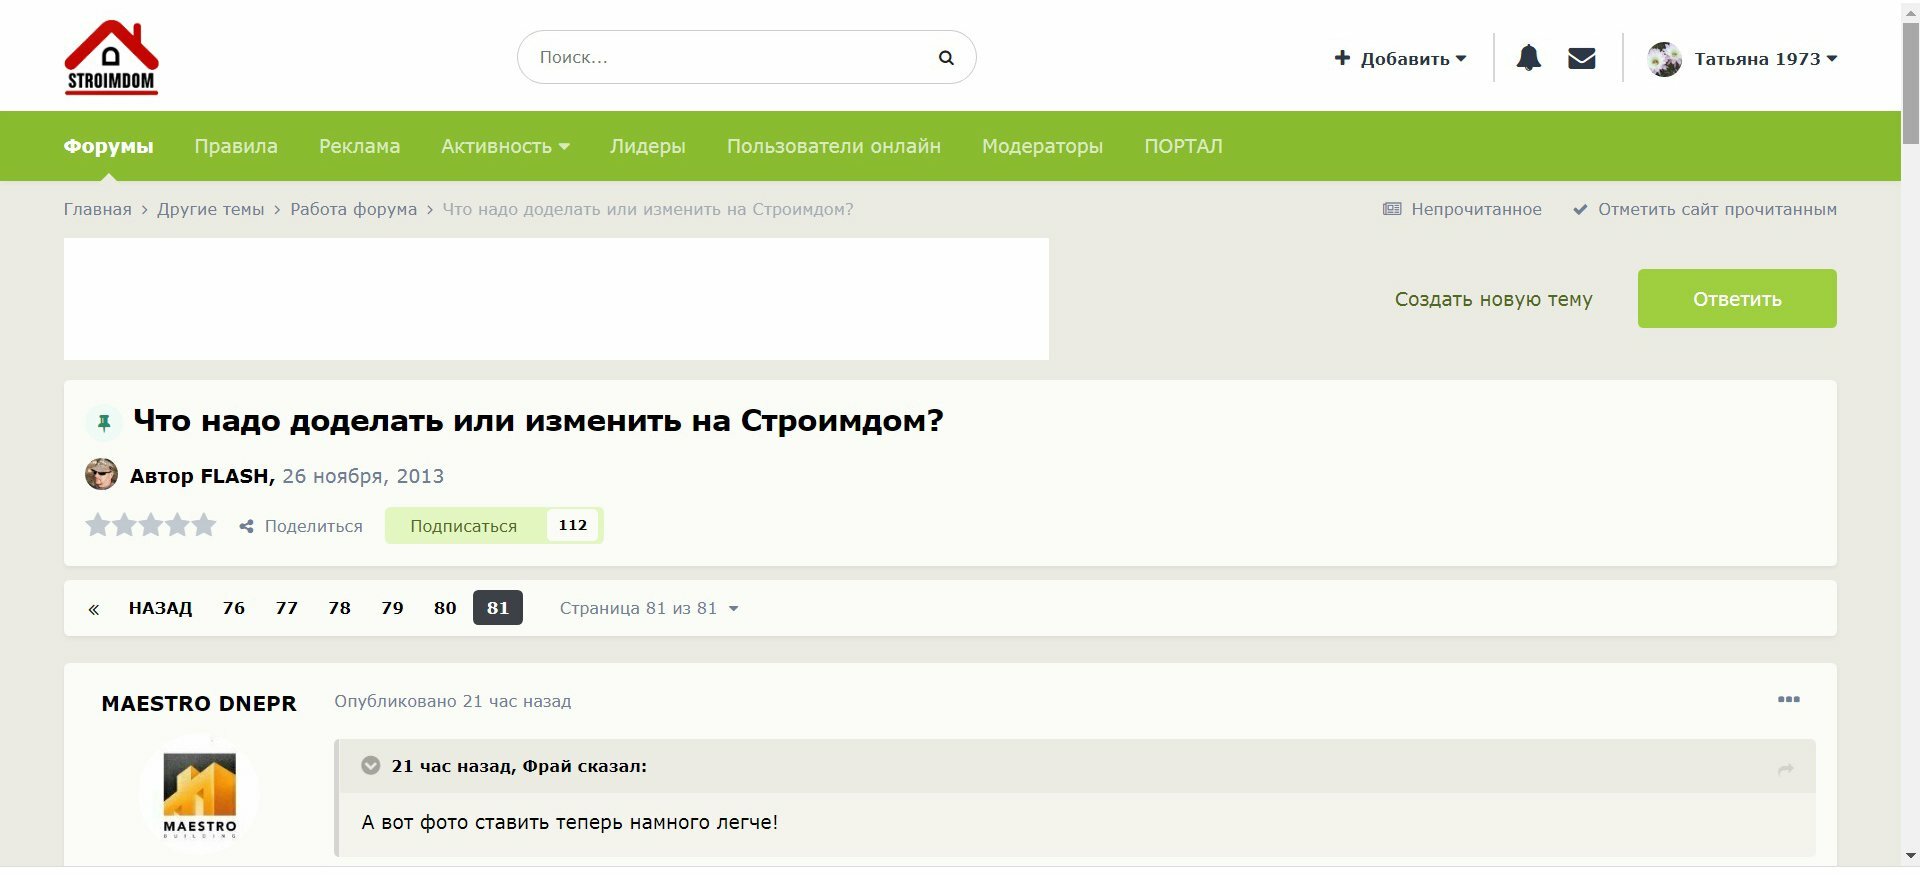Open the notifications bell icon
1920x875 pixels.
click(x=1528, y=58)
